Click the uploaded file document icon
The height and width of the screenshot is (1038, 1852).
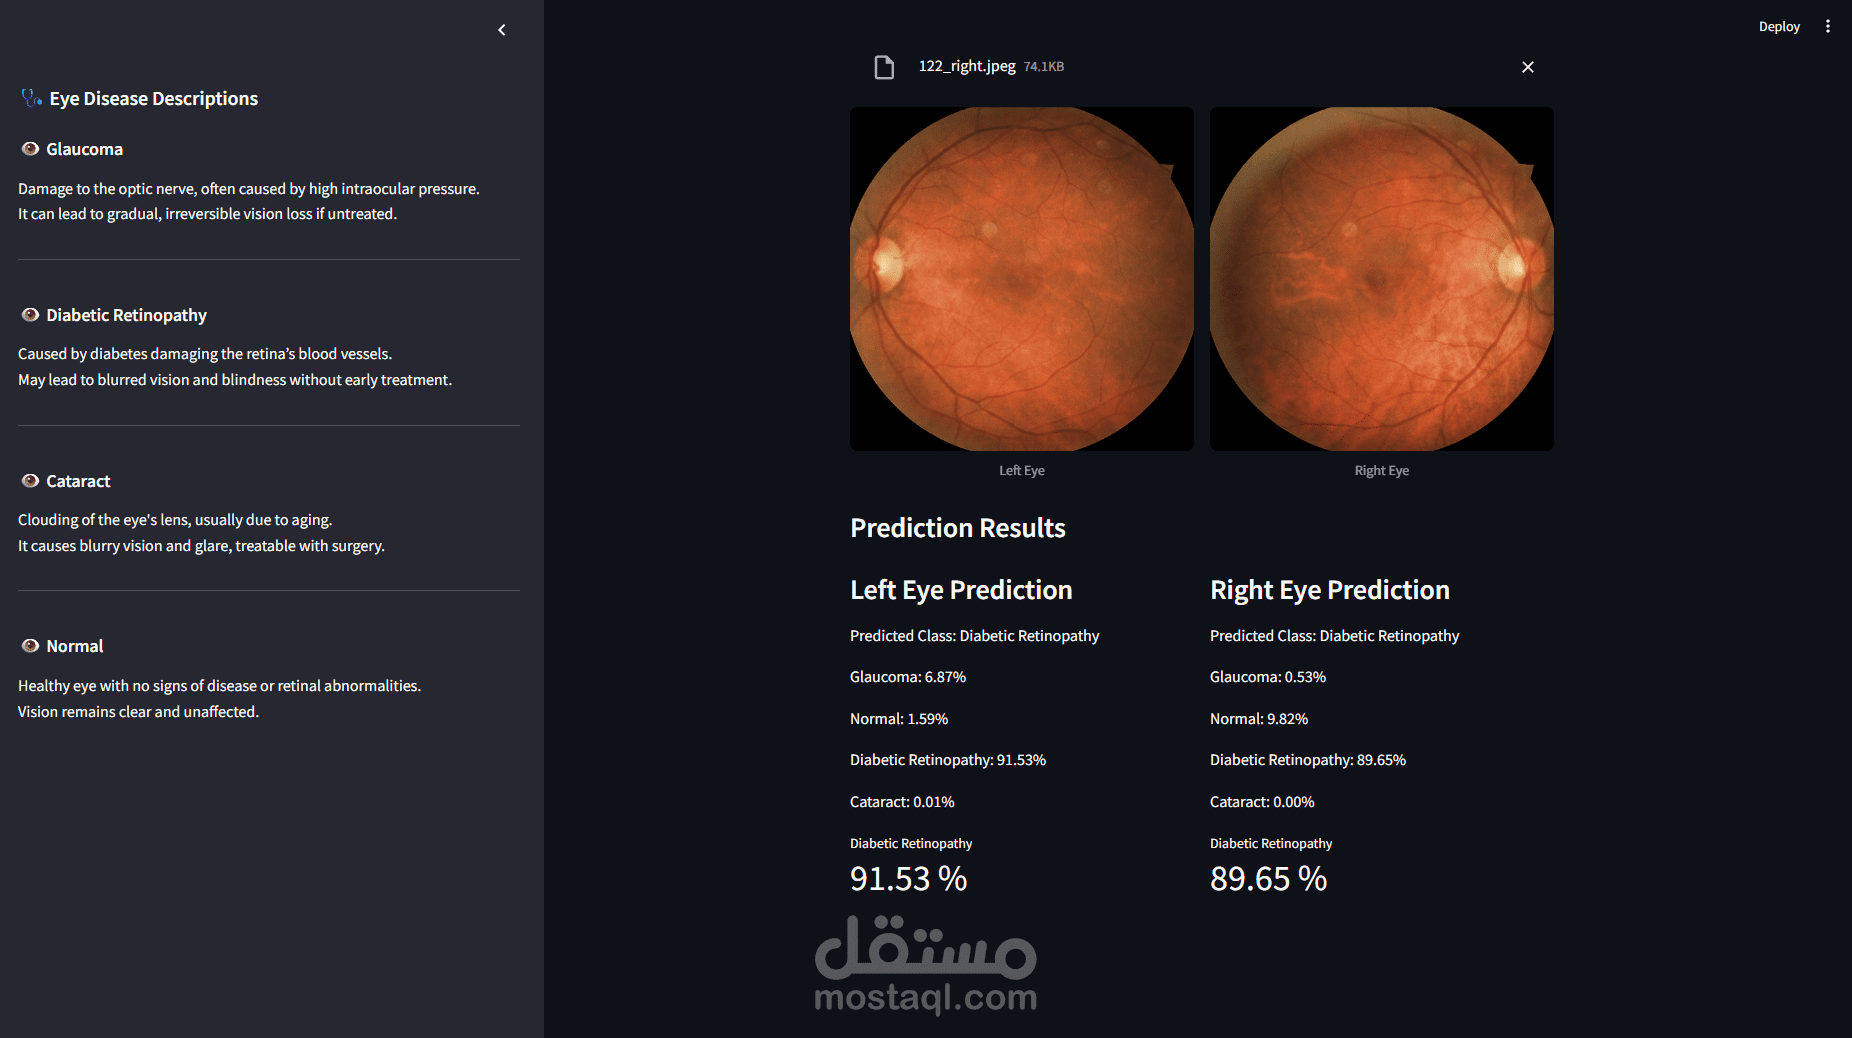coord(884,67)
